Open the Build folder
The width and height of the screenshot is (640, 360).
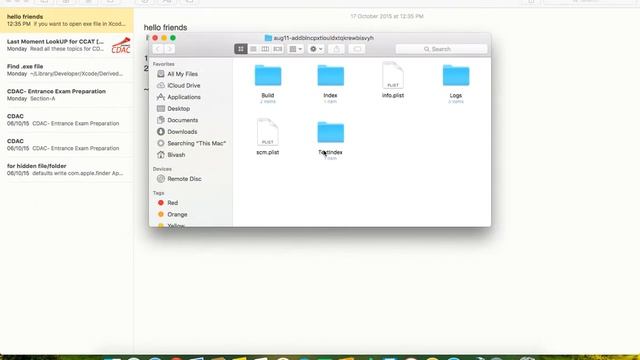point(268,76)
